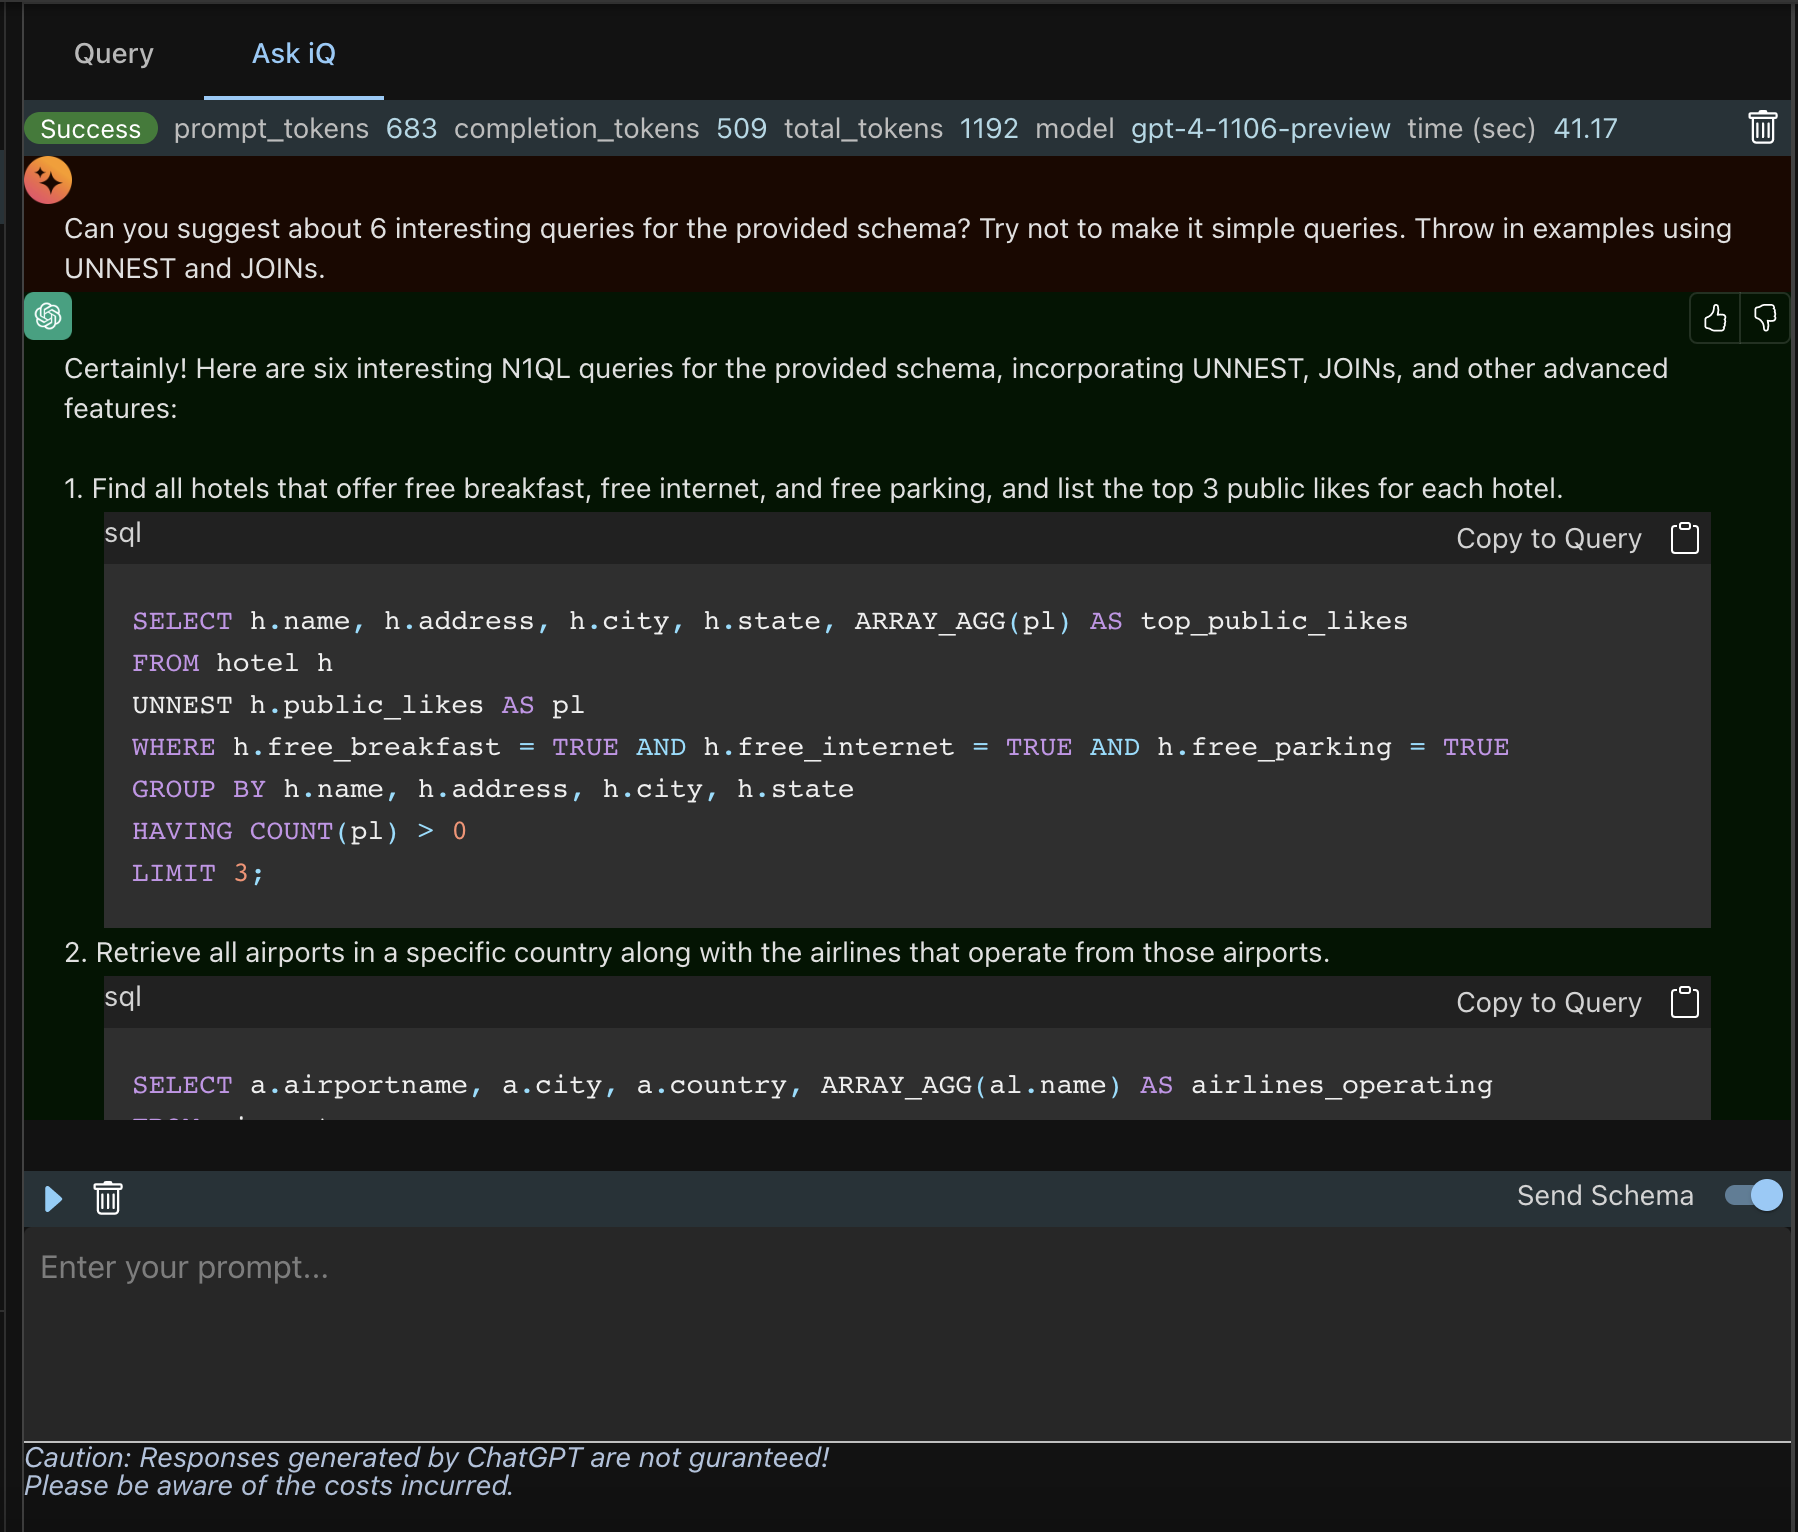Give the response a thumbs up
This screenshot has width=1798, height=1532.
pos(1715,318)
